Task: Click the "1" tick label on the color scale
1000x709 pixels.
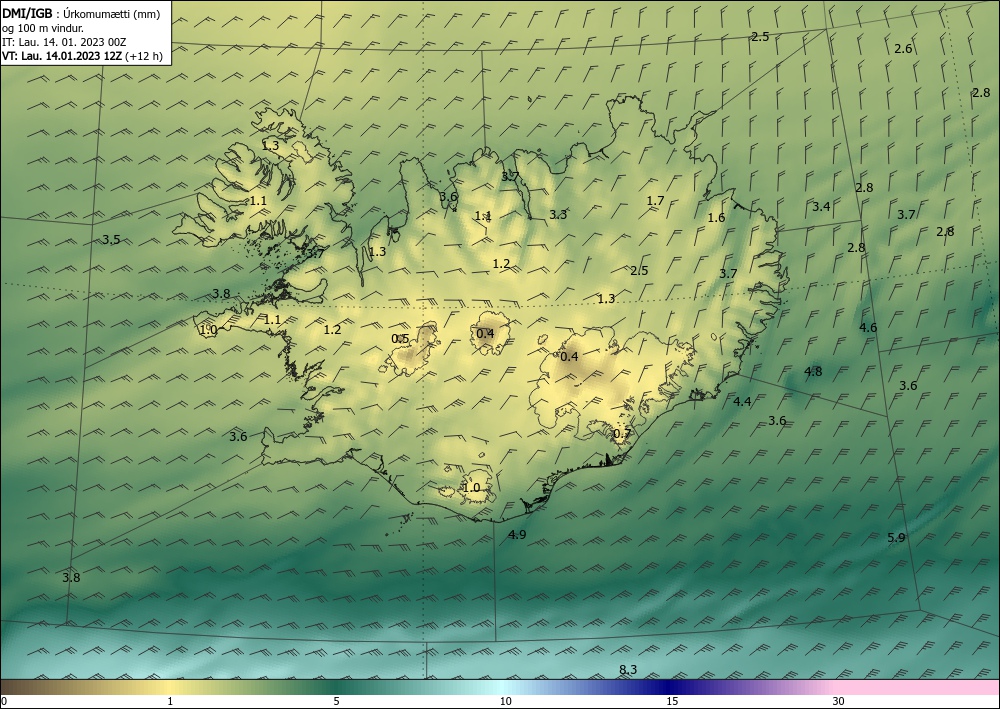Action: click(x=170, y=702)
